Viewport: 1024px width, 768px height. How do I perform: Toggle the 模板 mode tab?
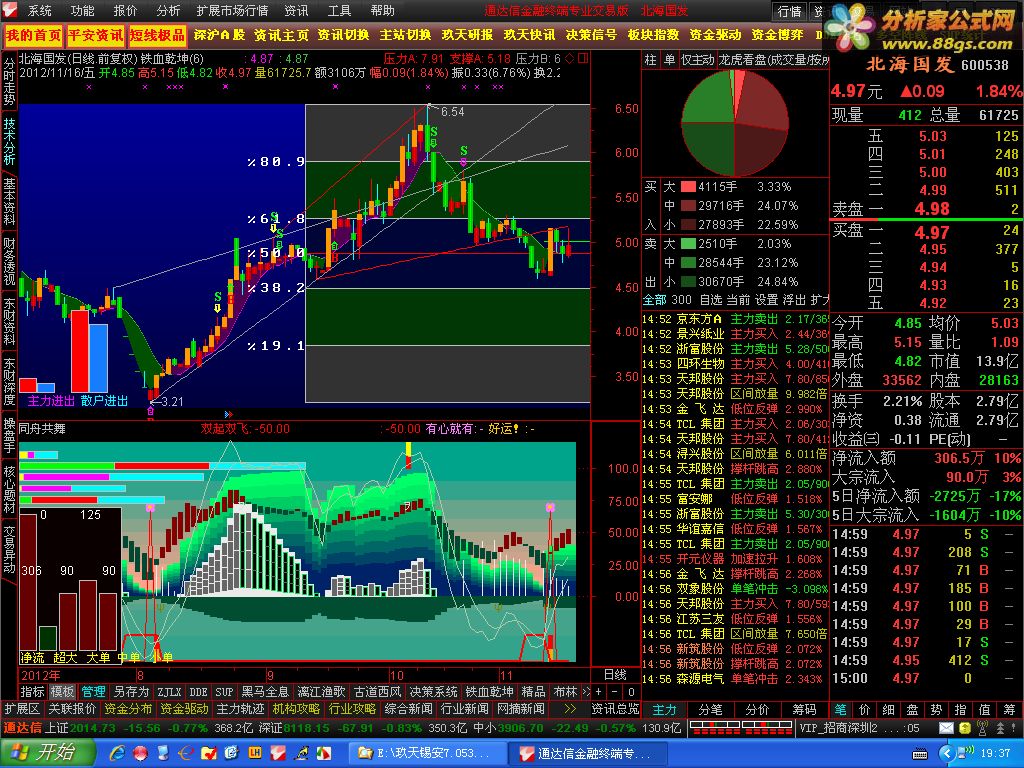click(x=63, y=692)
